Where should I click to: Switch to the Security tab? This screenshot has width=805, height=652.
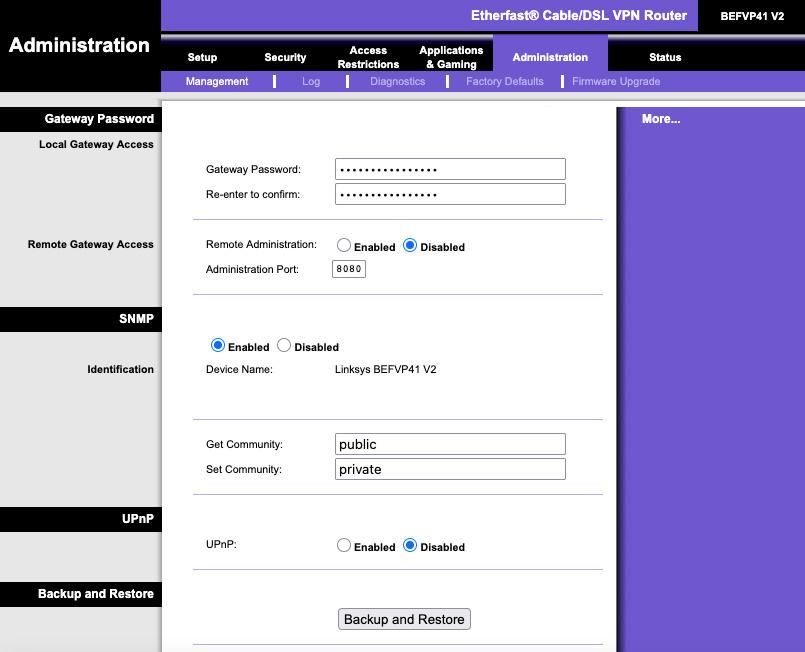point(285,57)
